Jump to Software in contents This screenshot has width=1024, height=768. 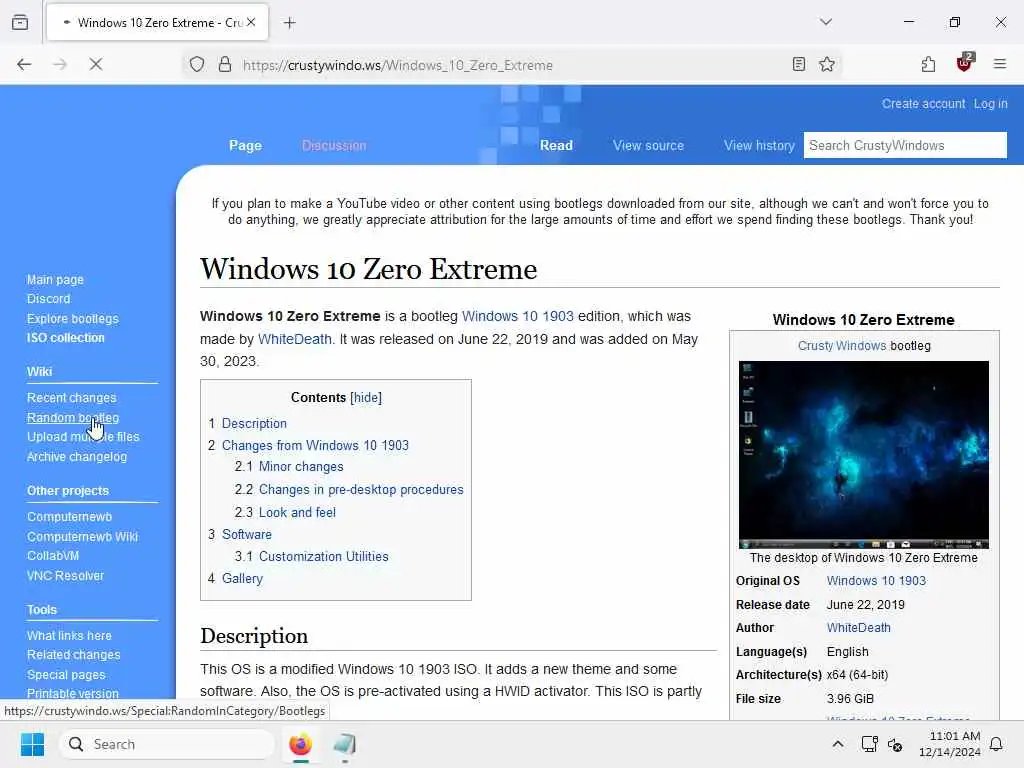pos(247,534)
